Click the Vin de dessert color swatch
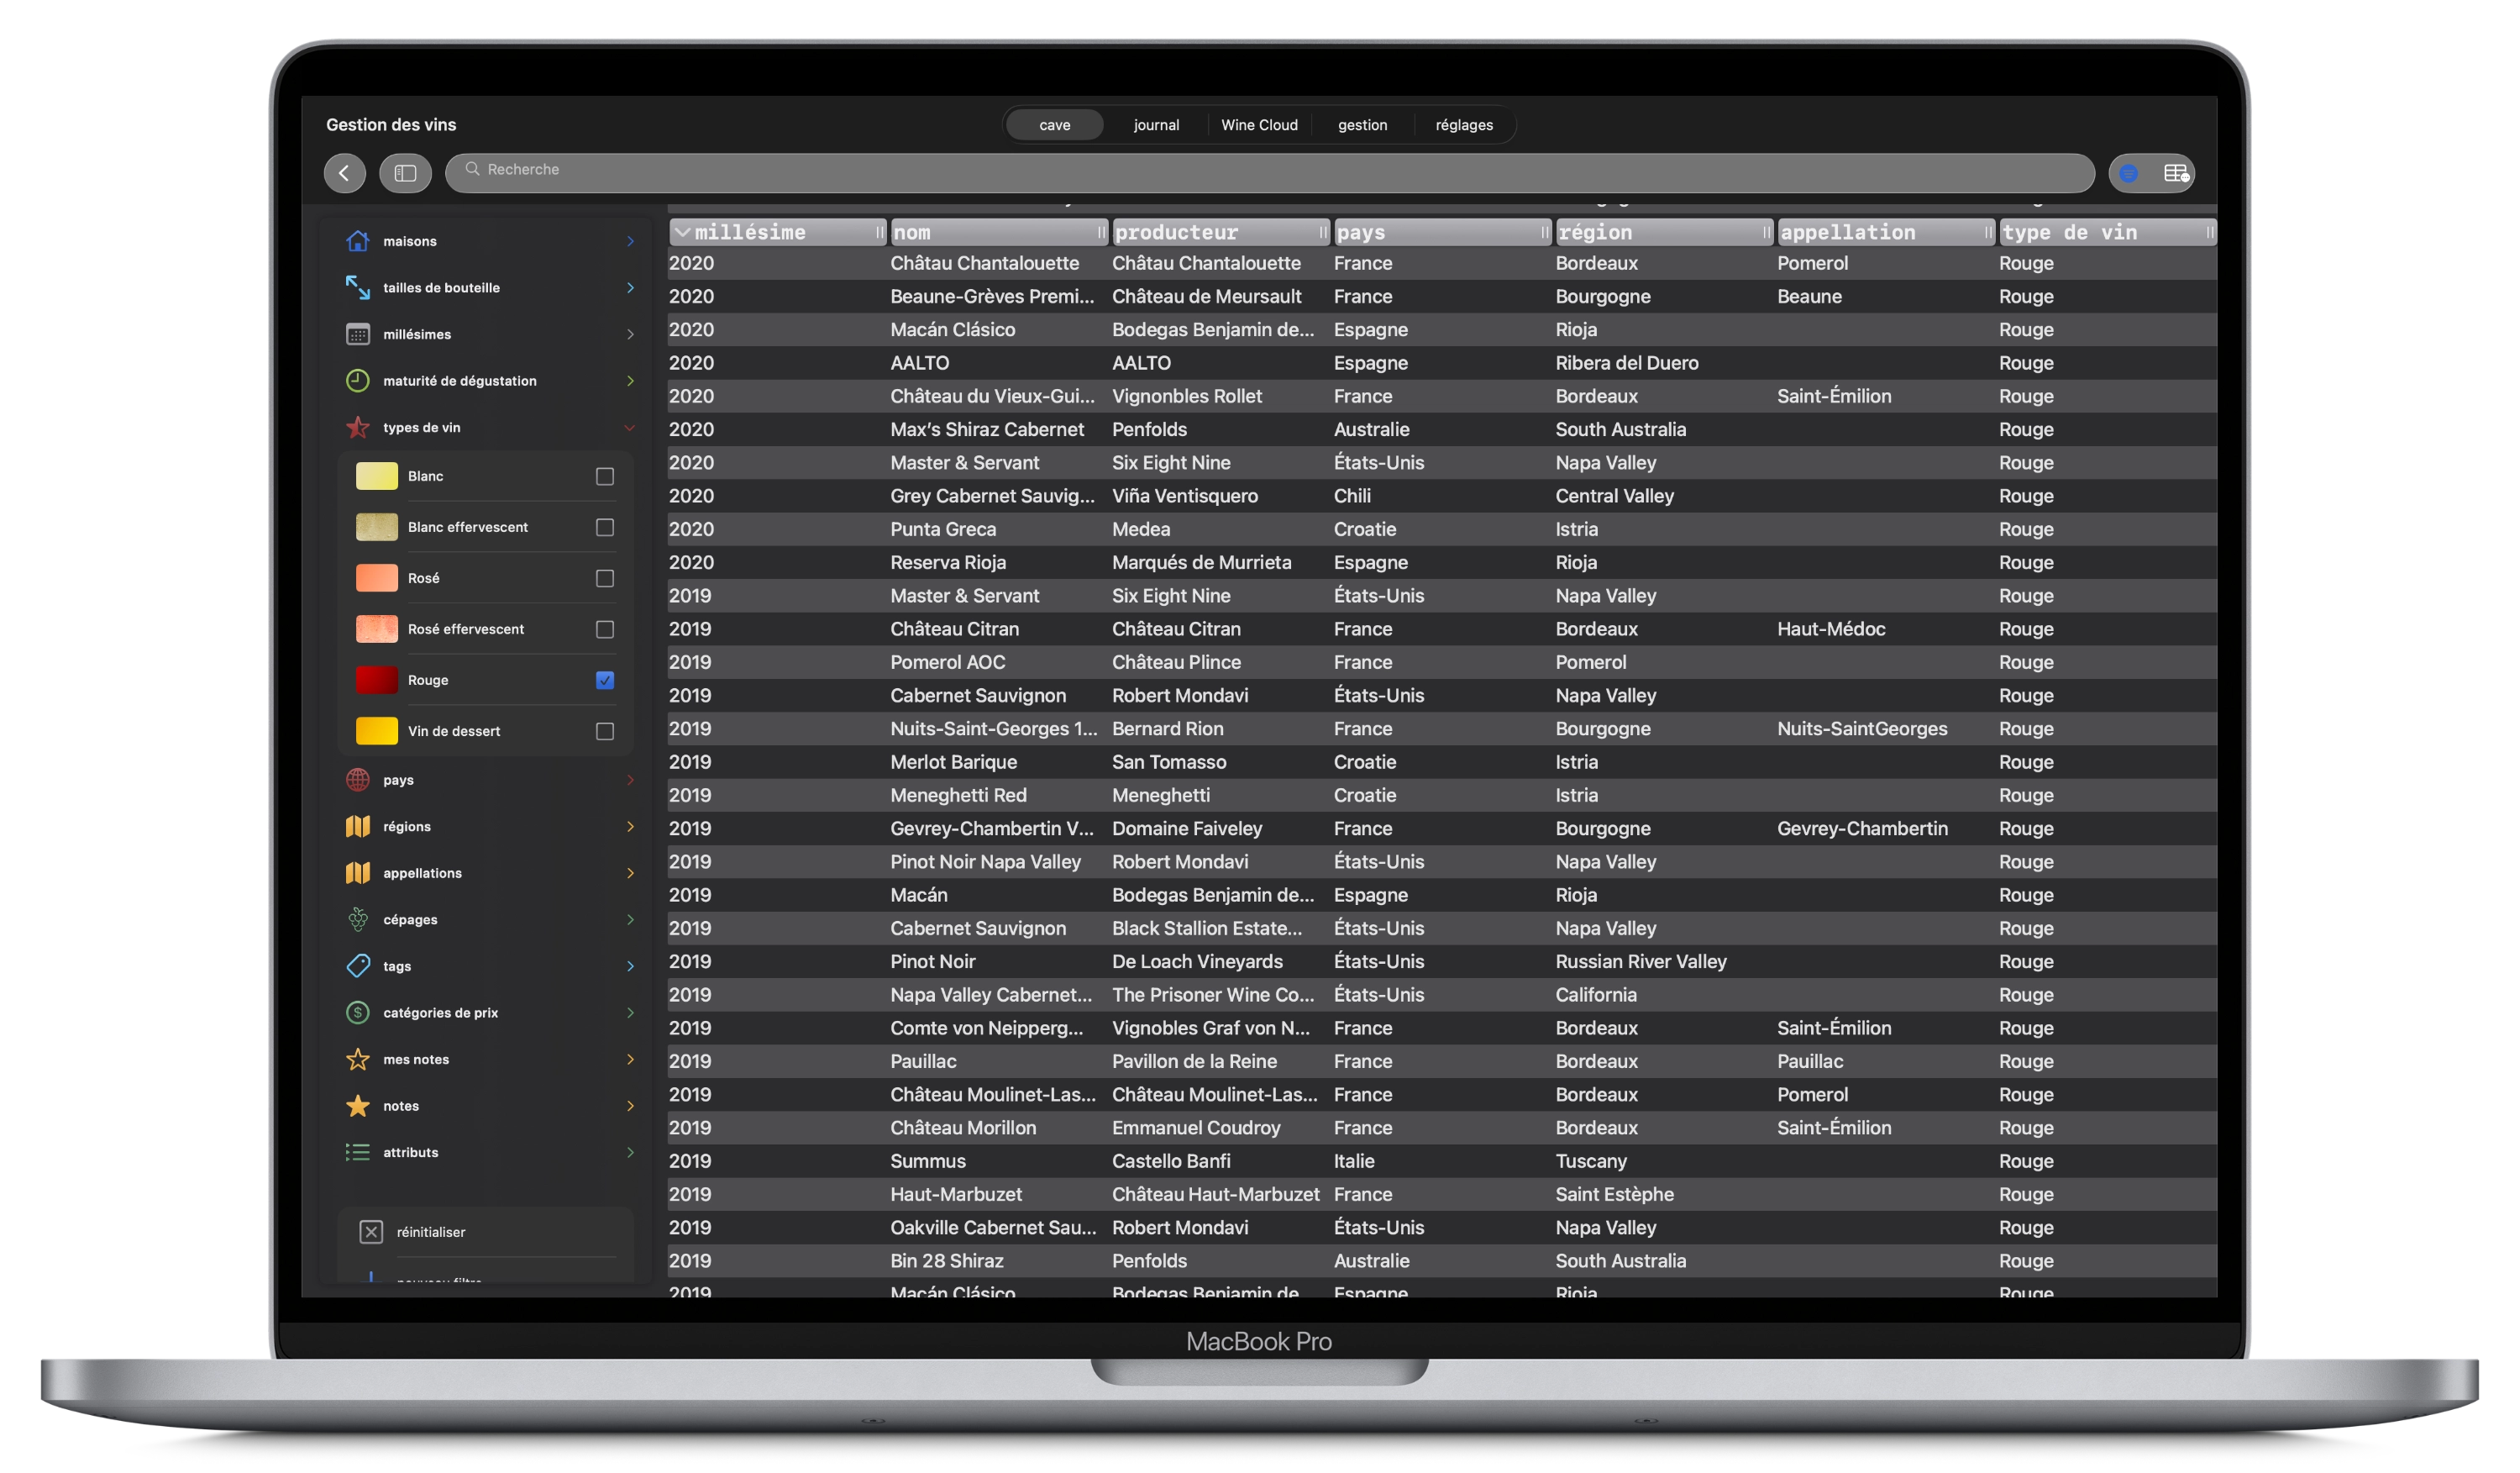Screen dimensions: 2520x1473 tap(376, 731)
